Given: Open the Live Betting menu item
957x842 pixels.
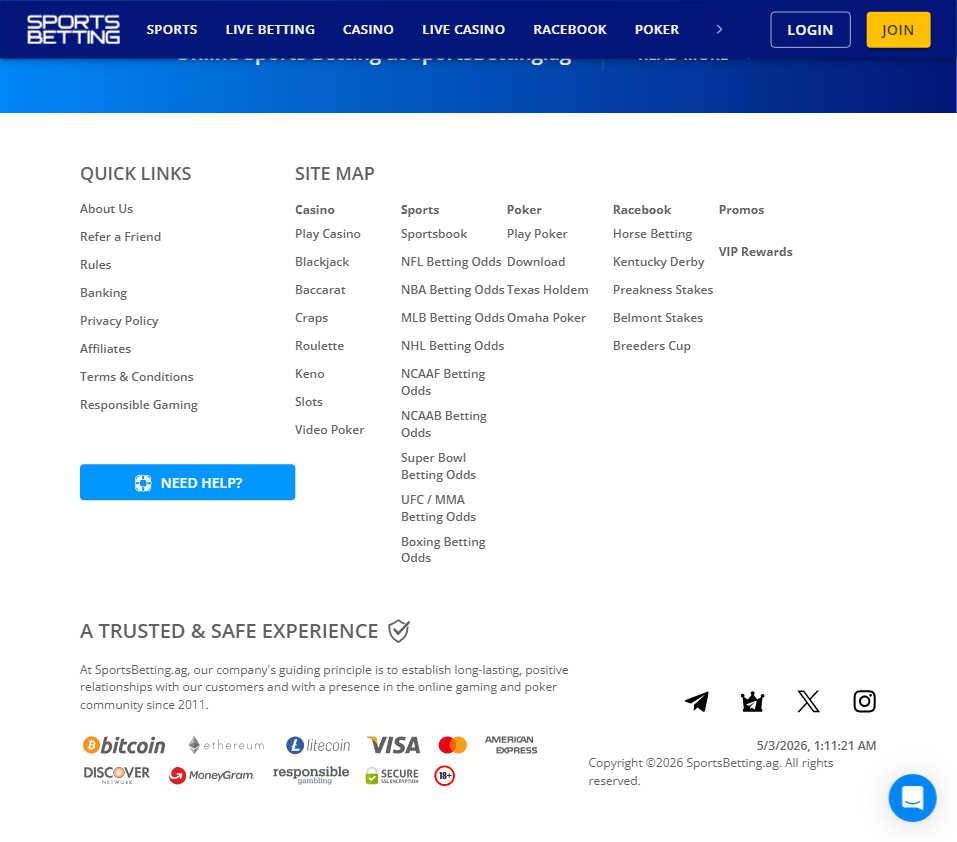Looking at the screenshot, I should pos(270,29).
